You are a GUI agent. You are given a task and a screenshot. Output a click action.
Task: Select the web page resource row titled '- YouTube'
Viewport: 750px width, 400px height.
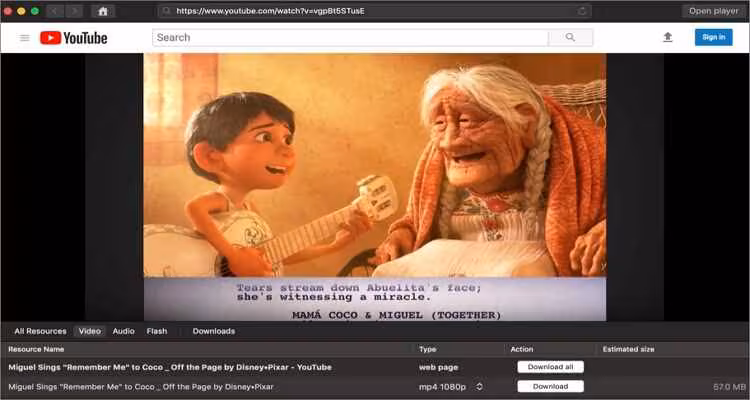pyautogui.click(x=375, y=367)
